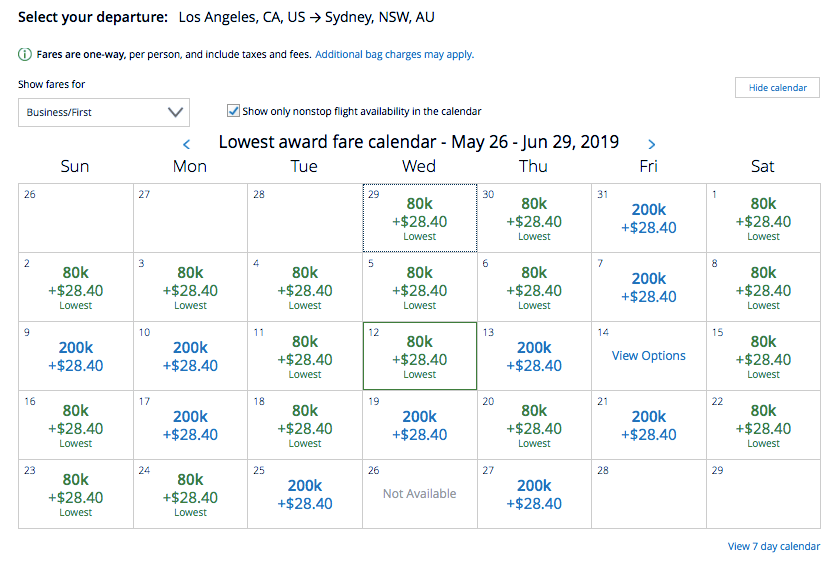836x565 pixels.
Task: Open the Business/First fare dropdown
Action: pos(104,112)
